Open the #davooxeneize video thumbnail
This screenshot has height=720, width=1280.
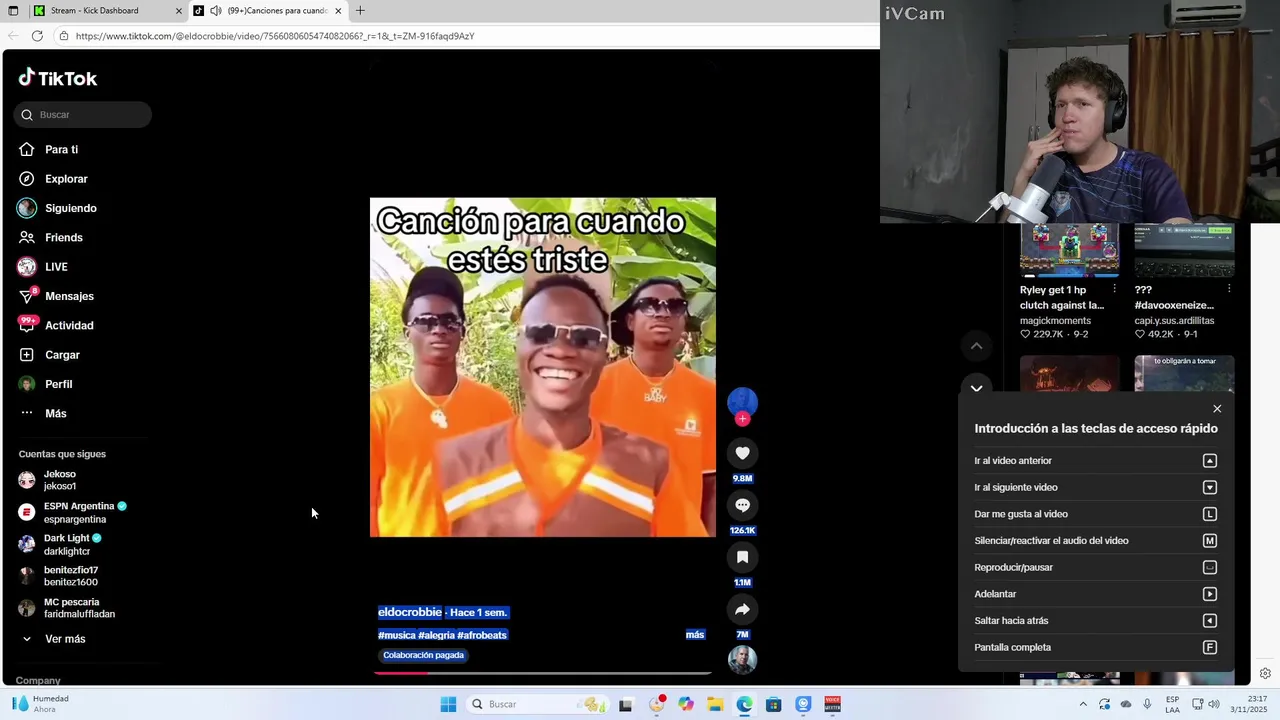tap(1184, 250)
